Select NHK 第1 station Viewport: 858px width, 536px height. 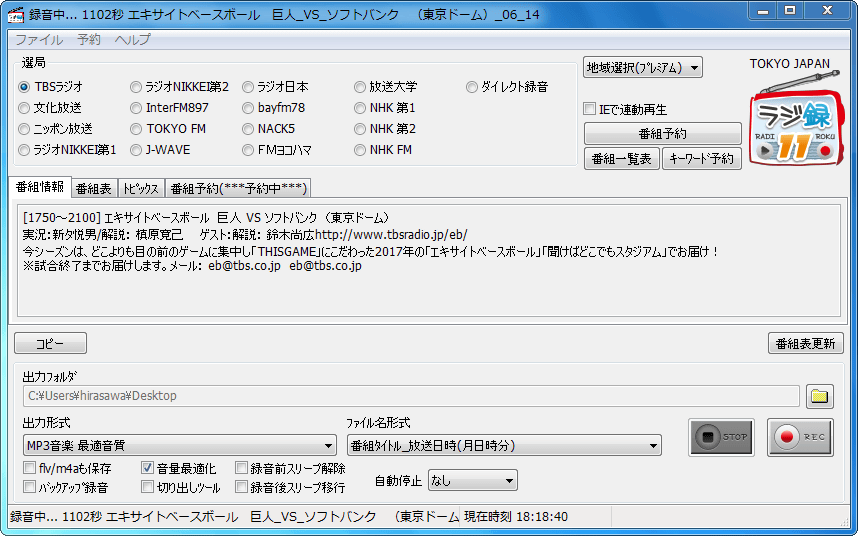385,108
